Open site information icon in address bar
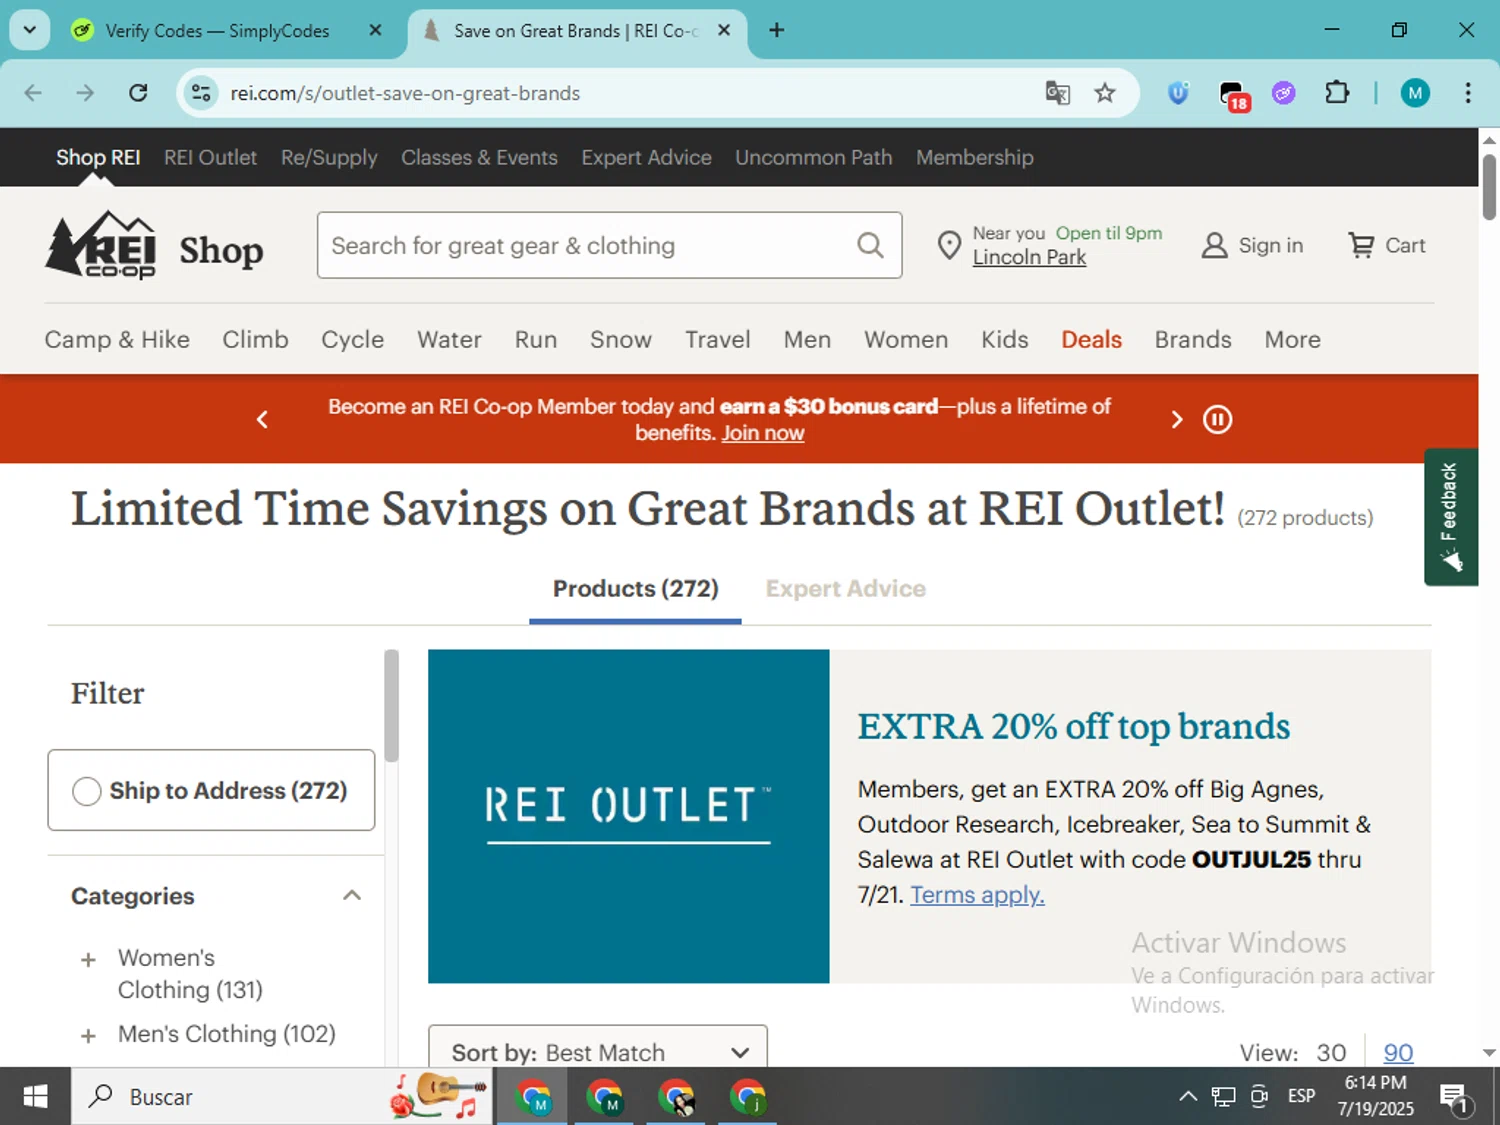 201,93
